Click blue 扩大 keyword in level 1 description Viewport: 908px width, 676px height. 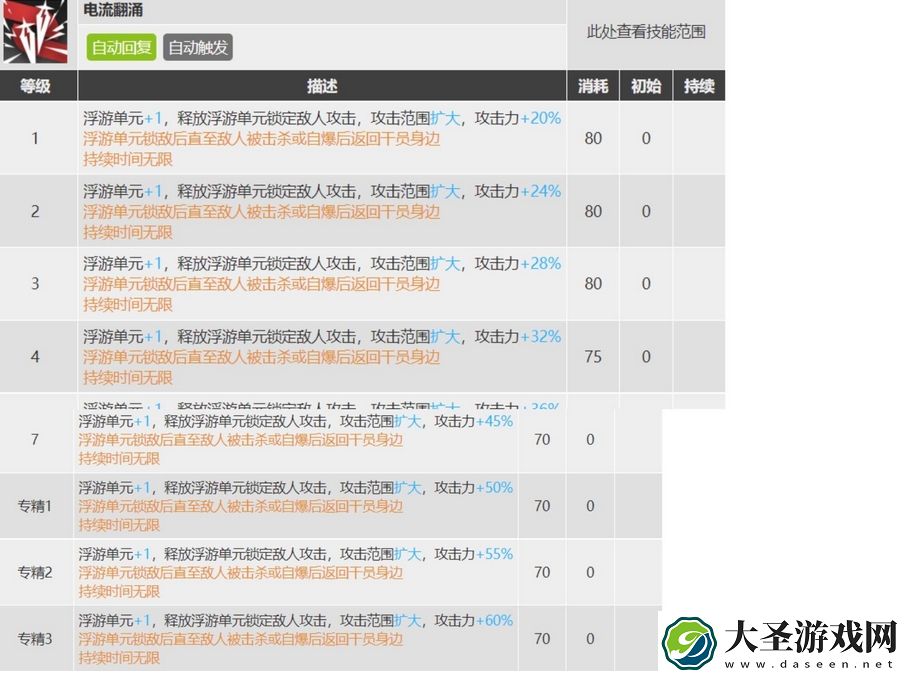445,118
